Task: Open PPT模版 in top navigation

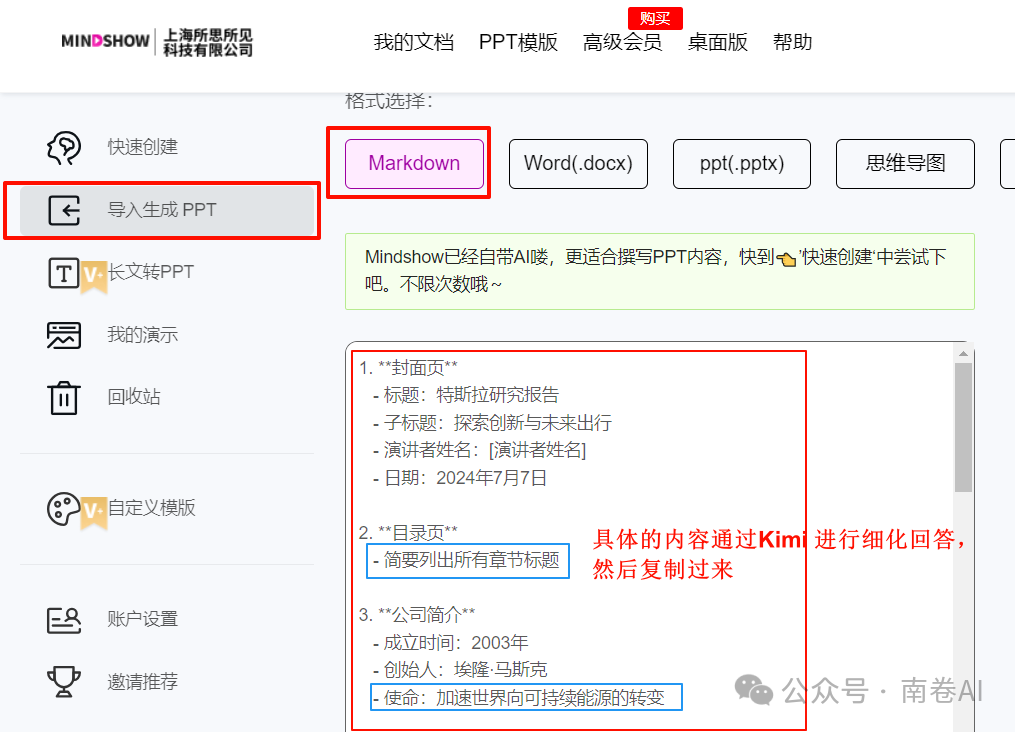Action: point(518,42)
